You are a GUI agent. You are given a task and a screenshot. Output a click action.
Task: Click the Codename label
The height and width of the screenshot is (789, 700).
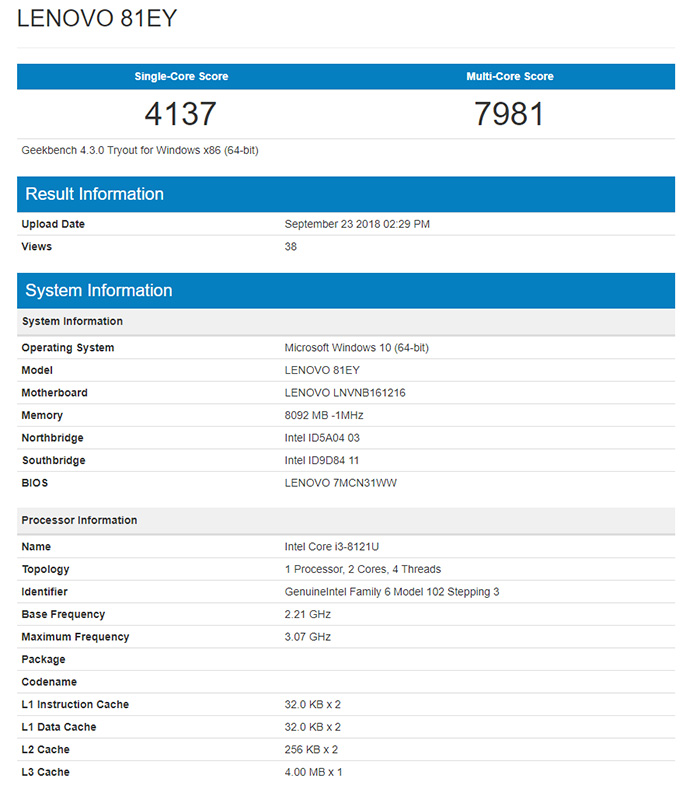(x=49, y=682)
